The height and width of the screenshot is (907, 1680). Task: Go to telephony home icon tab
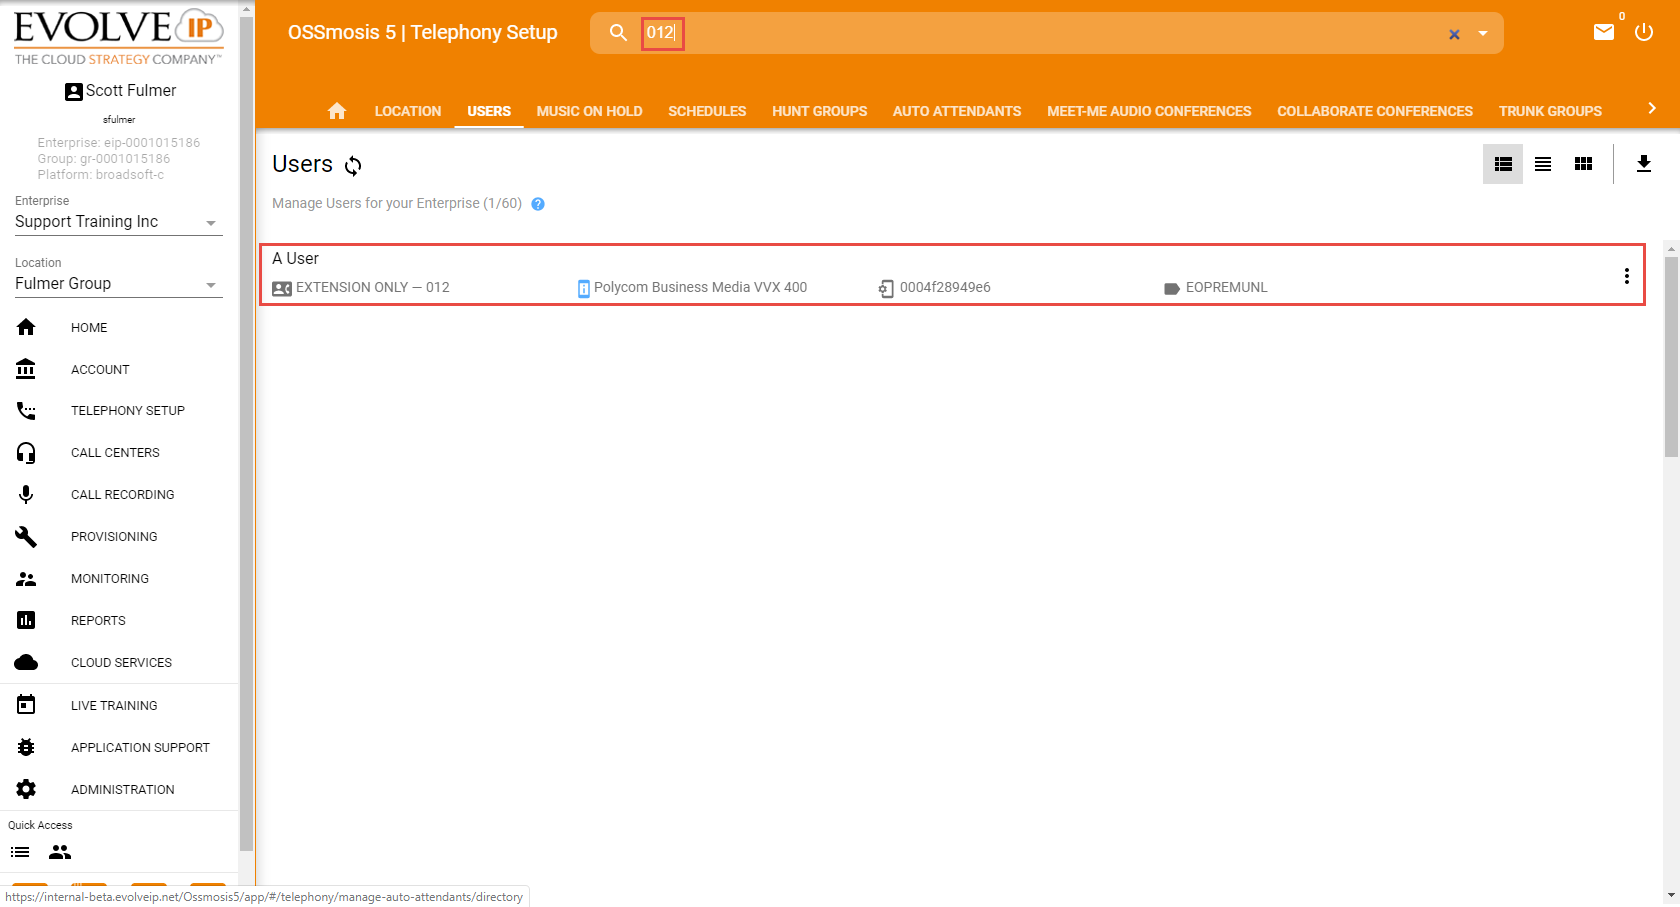tap(337, 111)
